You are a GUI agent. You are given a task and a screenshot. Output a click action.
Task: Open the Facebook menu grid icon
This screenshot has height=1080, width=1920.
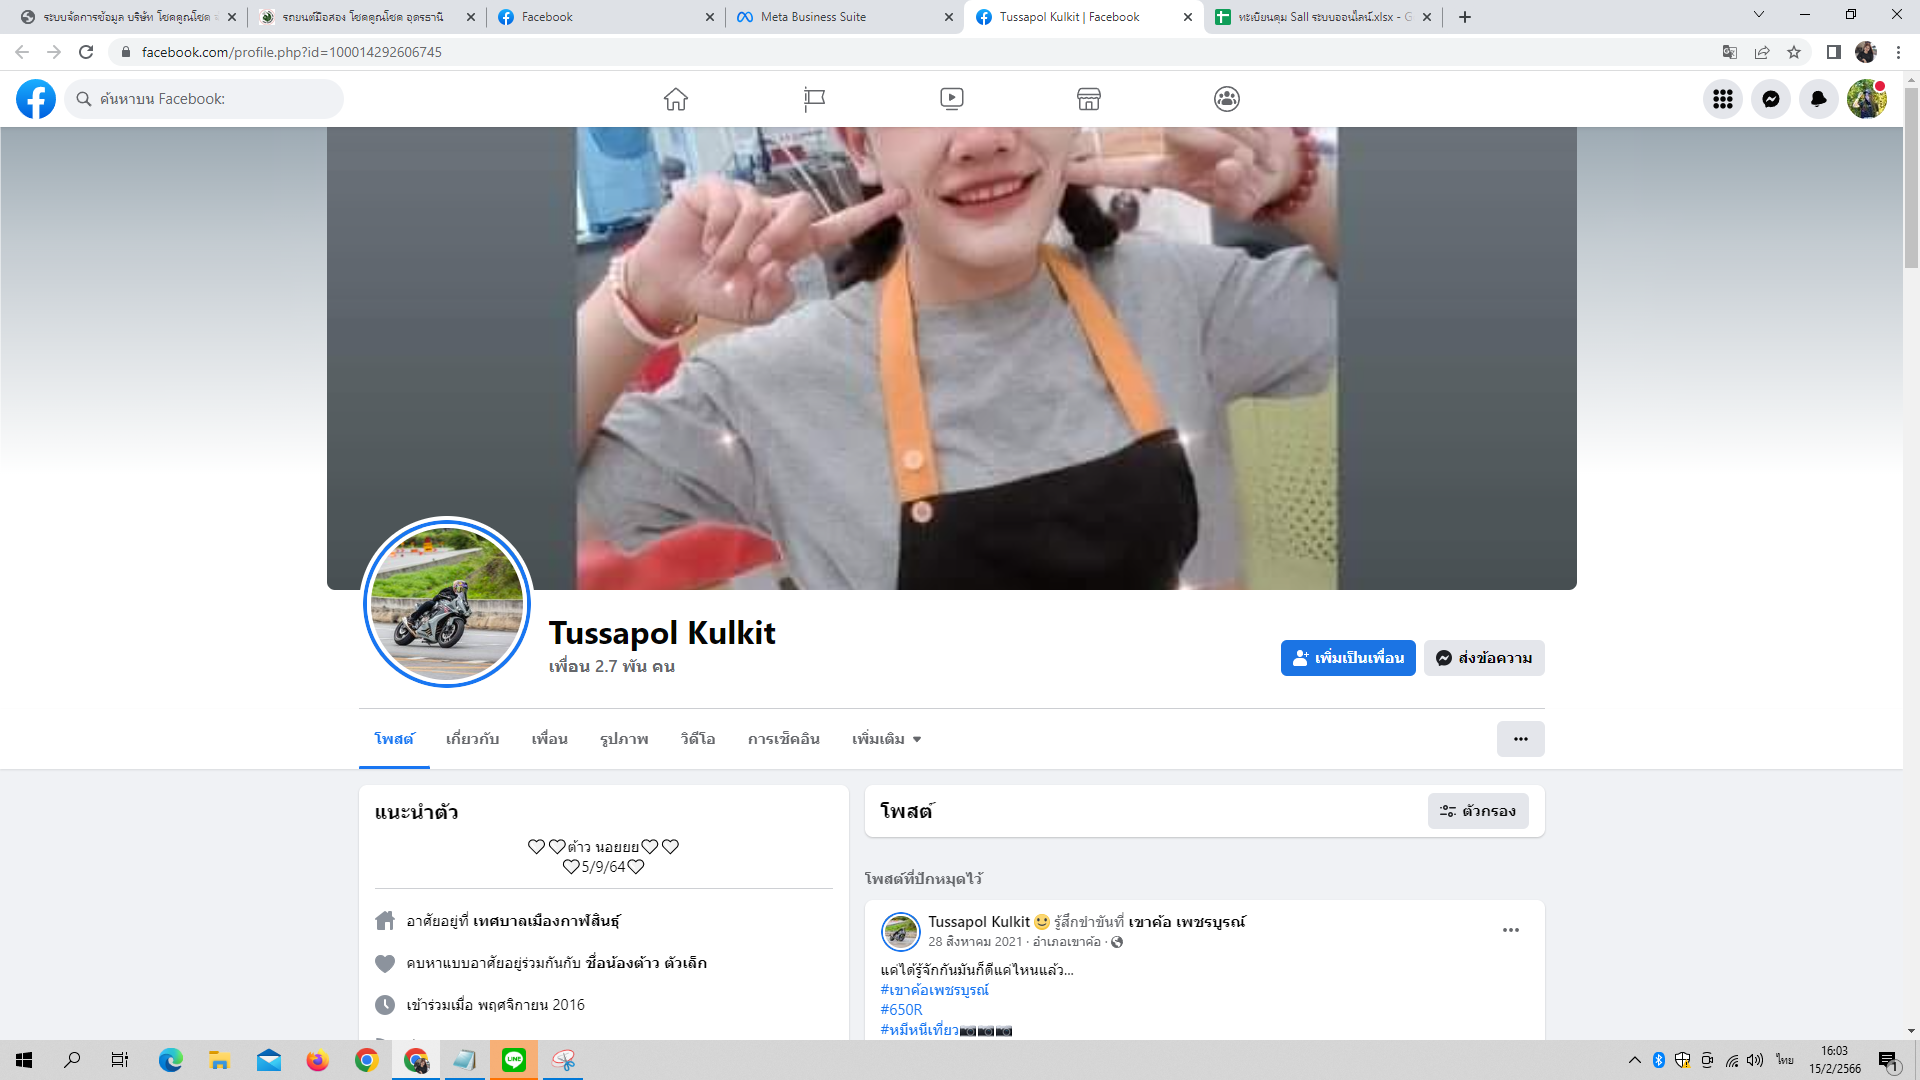[1722, 99]
